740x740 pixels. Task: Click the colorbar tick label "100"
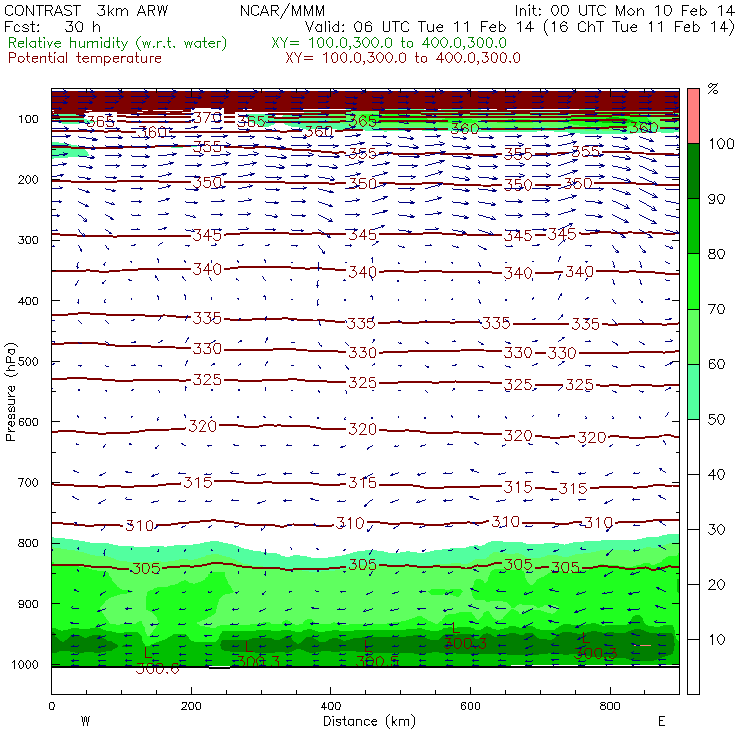(722, 143)
